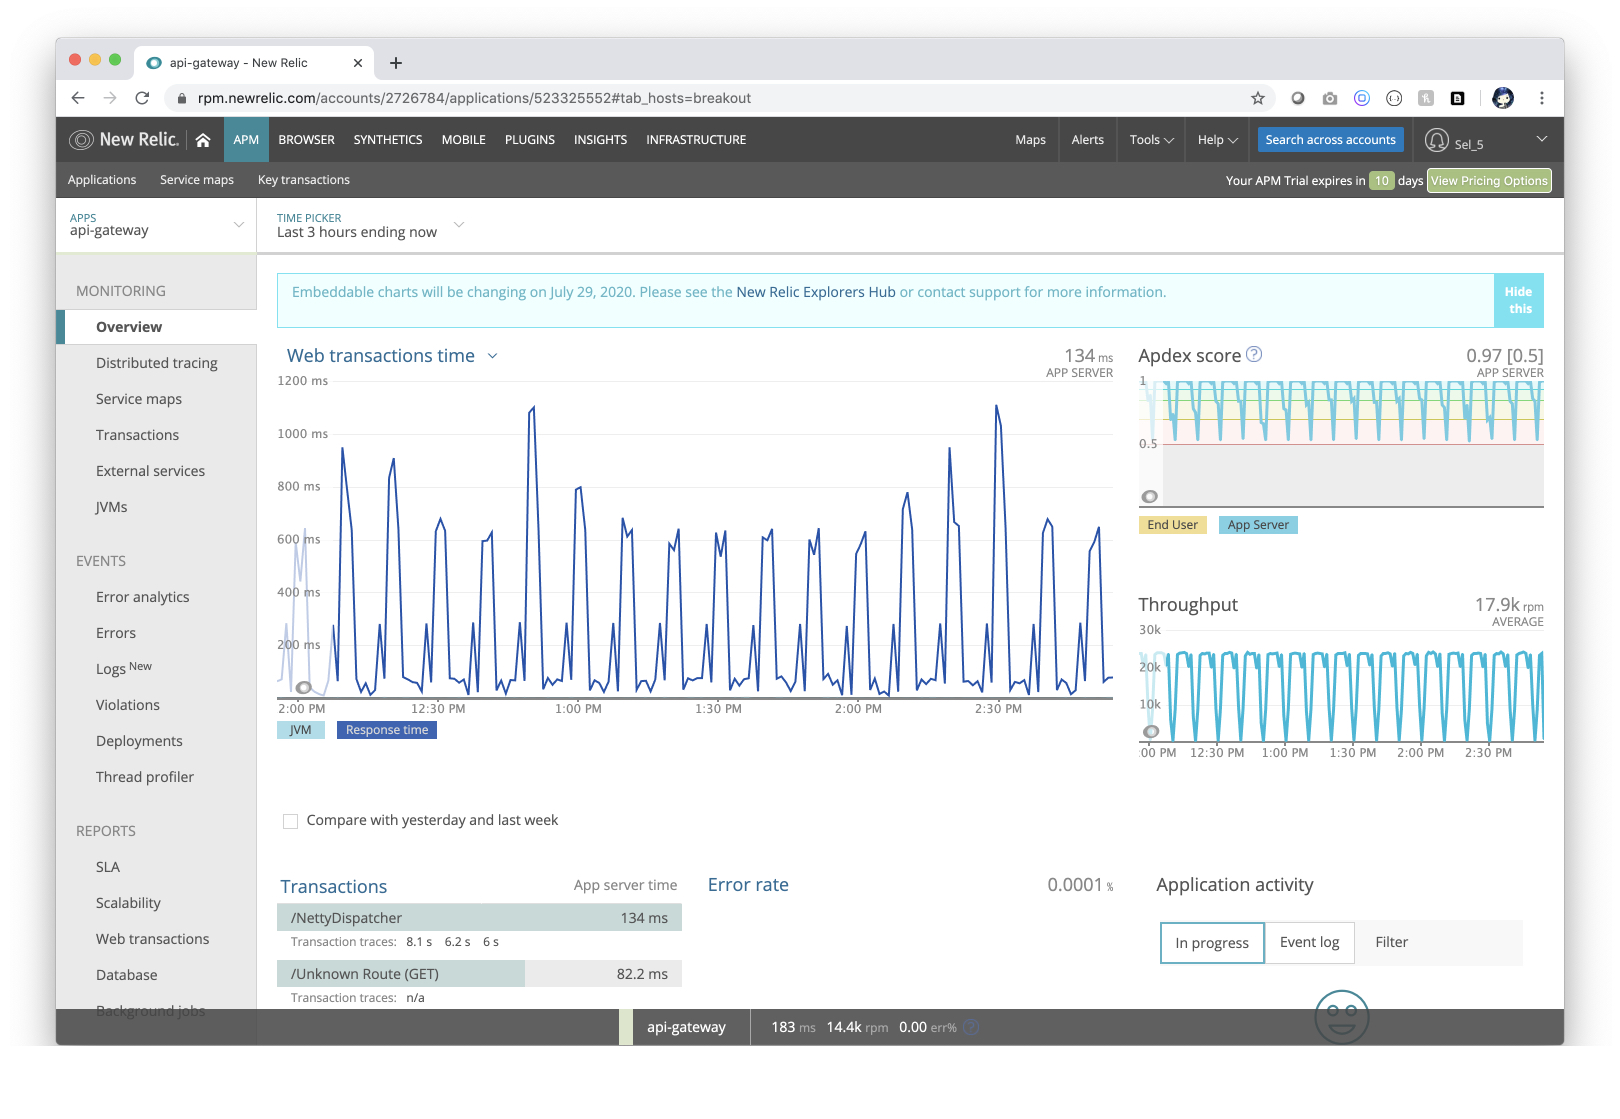
Task: Click the user avatar icon next to Sel_5
Action: [1437, 140]
